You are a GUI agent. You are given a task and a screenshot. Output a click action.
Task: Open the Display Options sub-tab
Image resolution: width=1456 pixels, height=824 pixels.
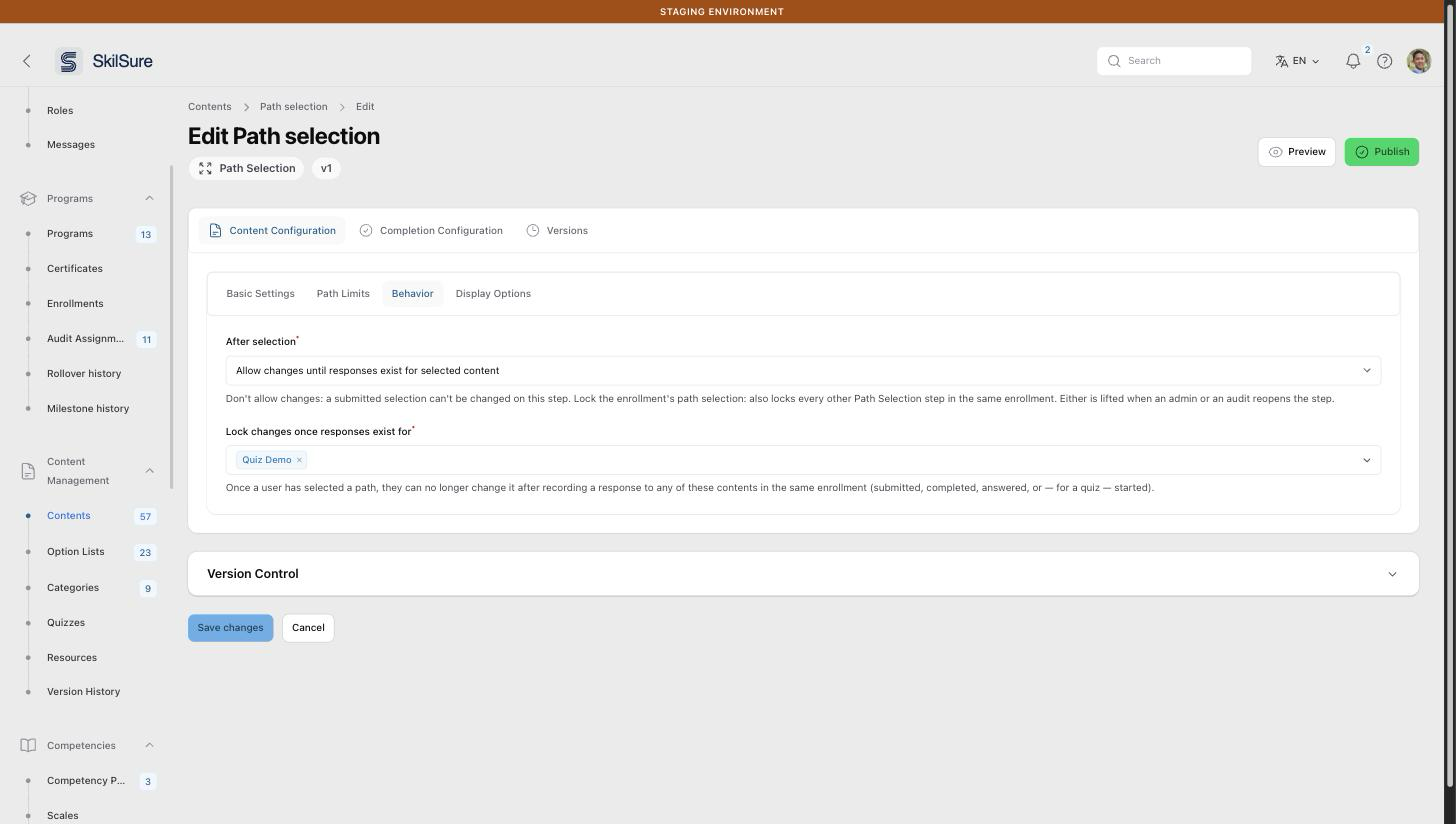[x=493, y=294]
